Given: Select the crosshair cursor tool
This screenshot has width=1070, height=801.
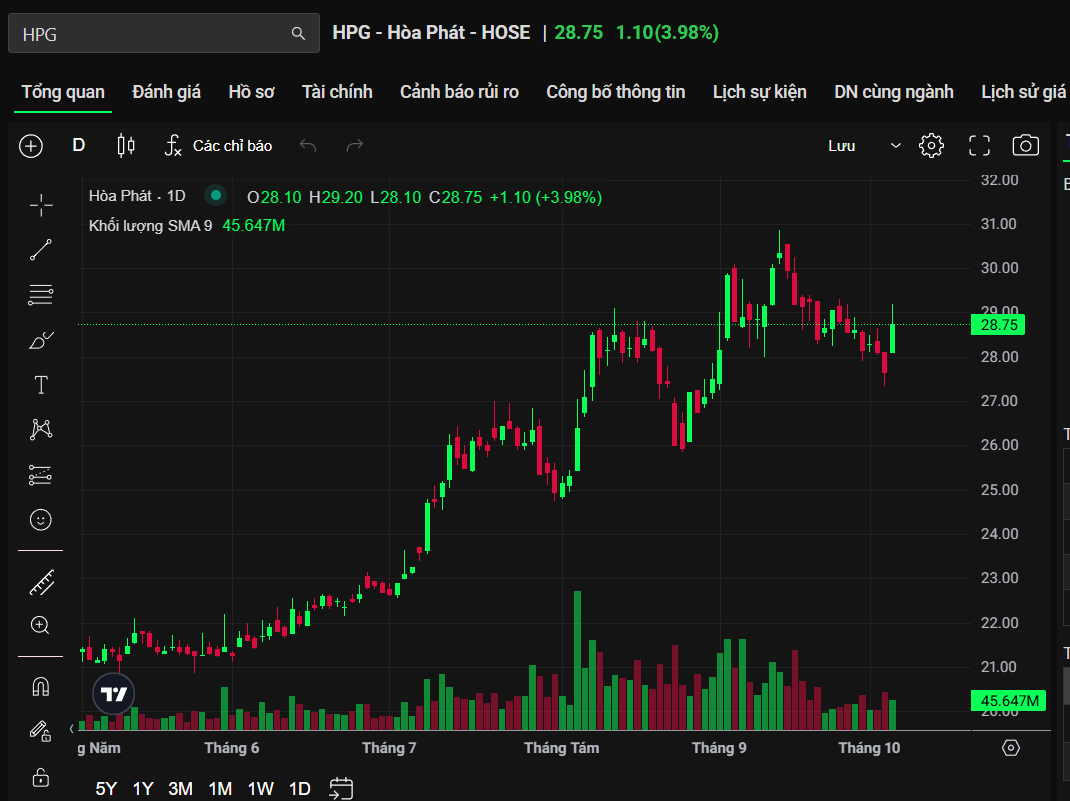Looking at the screenshot, I should 41,205.
